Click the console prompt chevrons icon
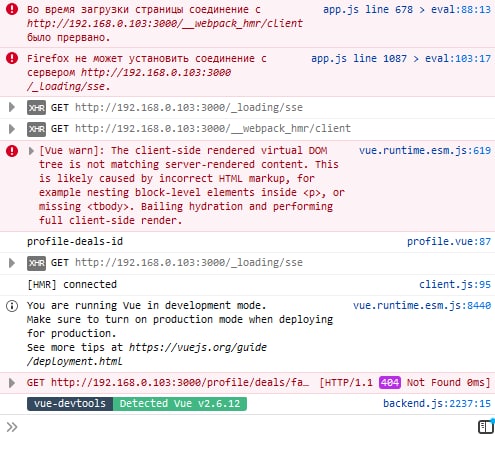Screen dimensions: 495x466 [x=12, y=427]
